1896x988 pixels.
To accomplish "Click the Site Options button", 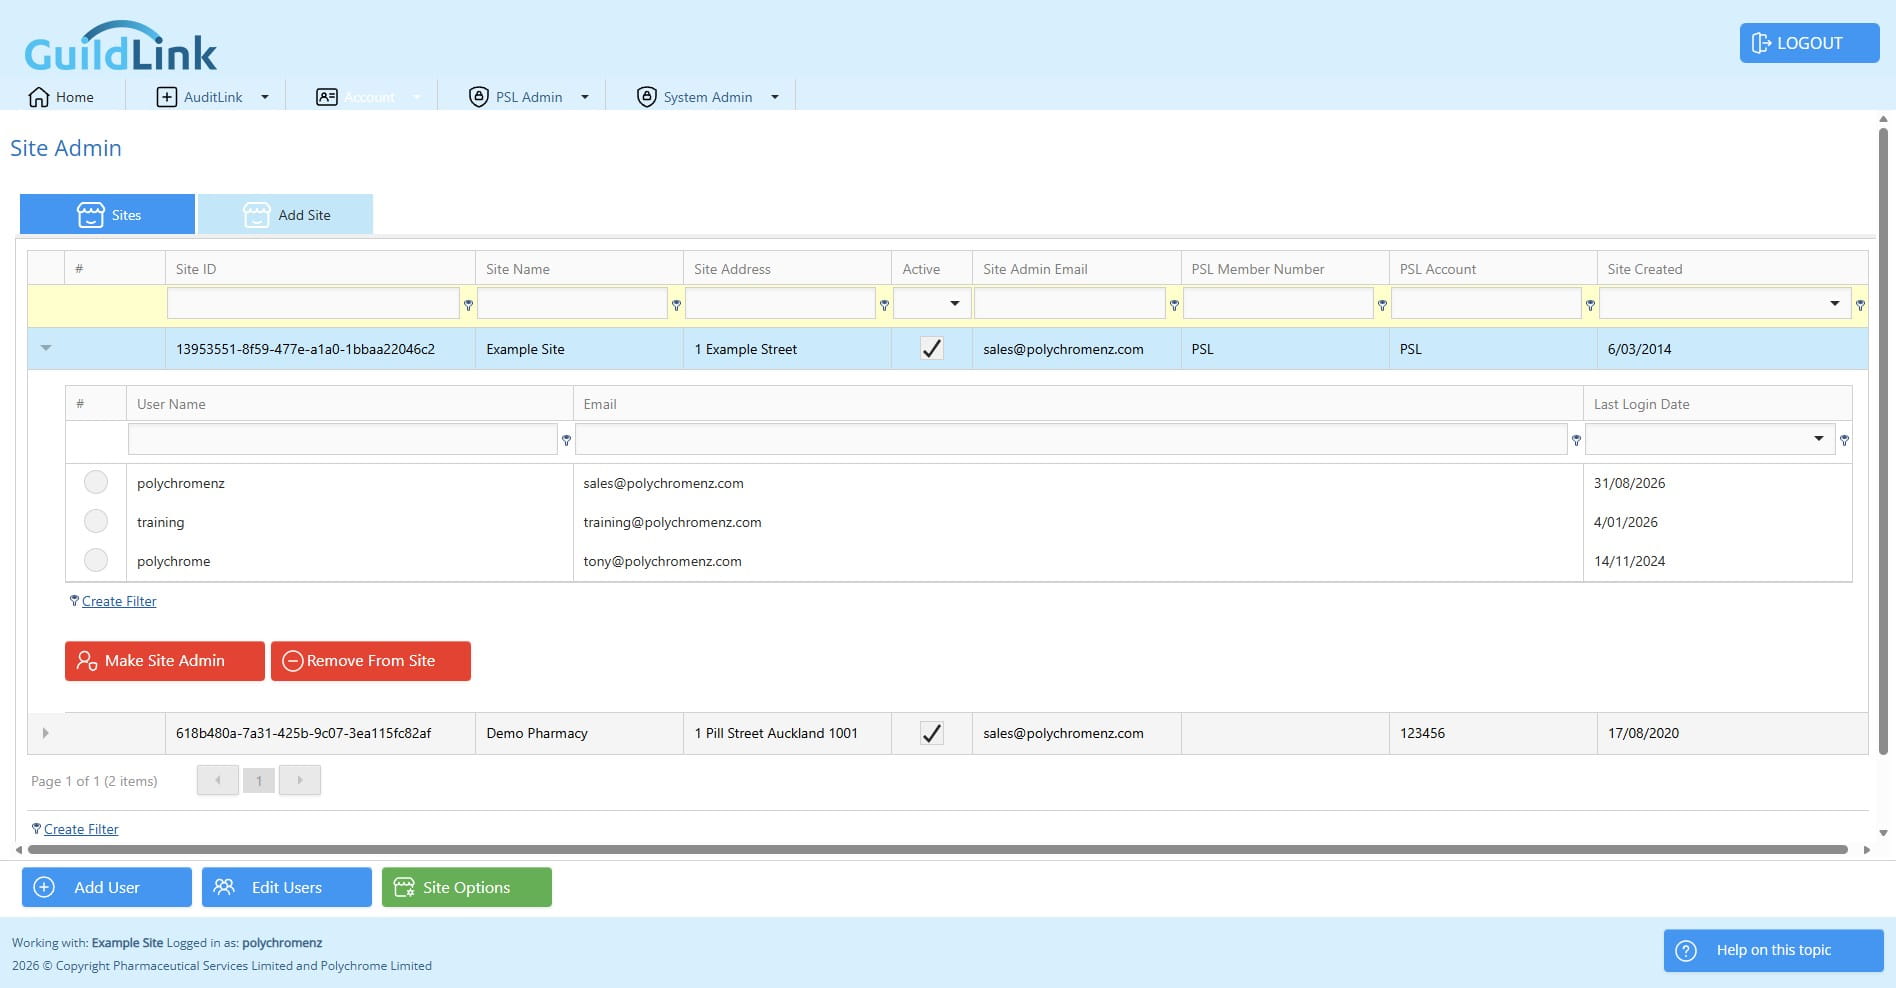I will (x=467, y=887).
